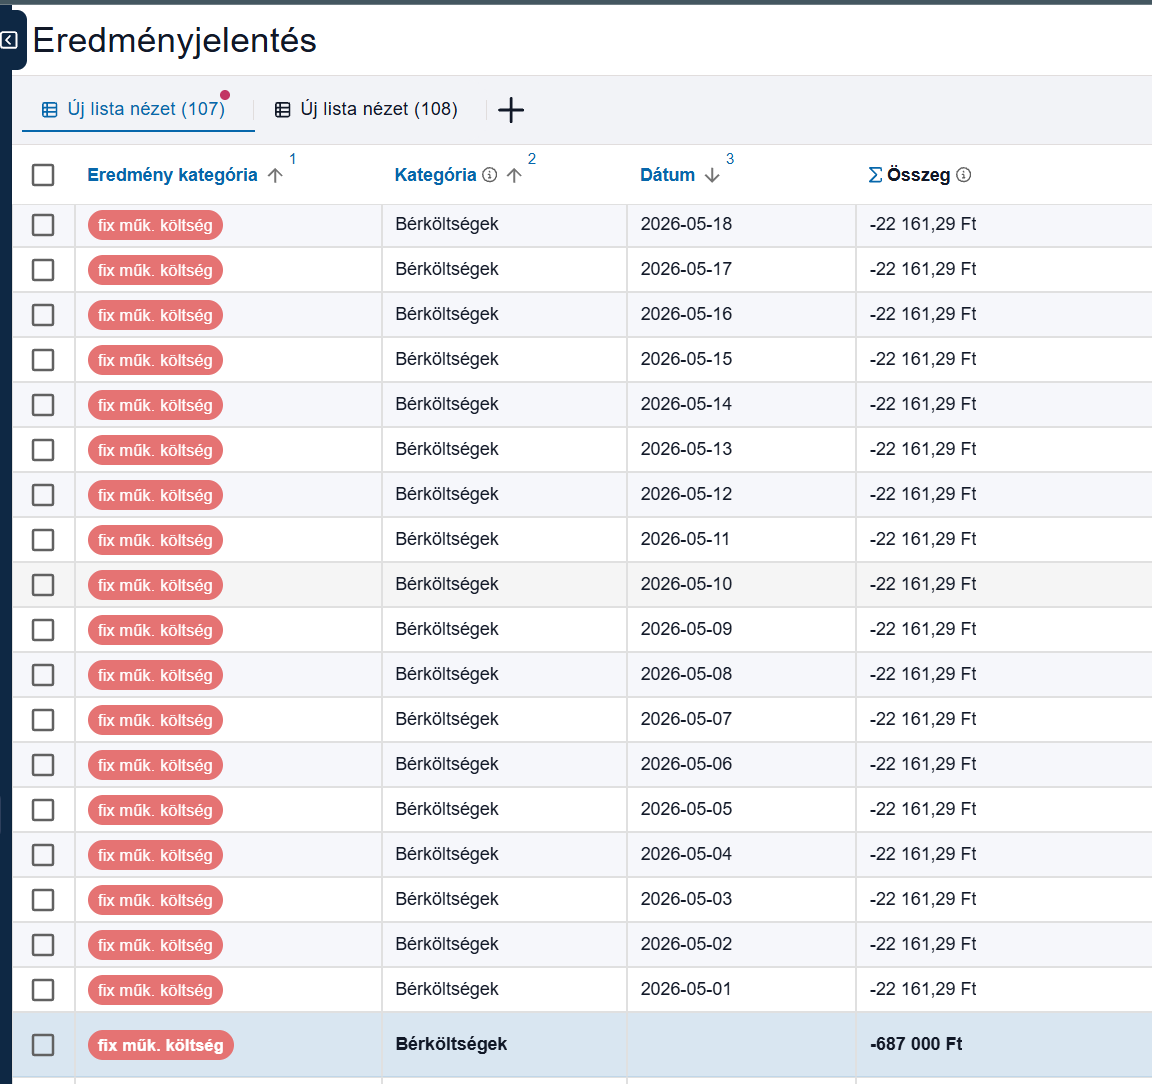
Task: Add a new list view with plus icon
Action: tap(511, 110)
